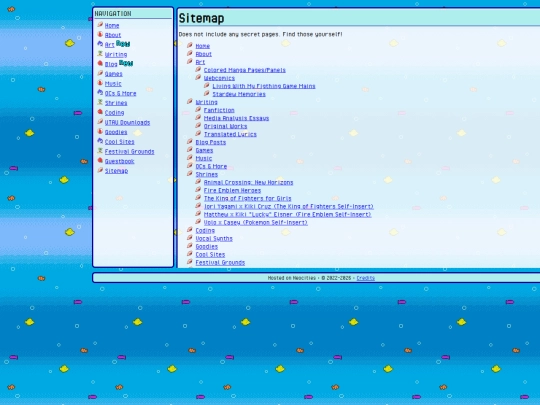Image resolution: width=540 pixels, height=405 pixels.
Task: Open Shrines in the sitemap list
Action: 207,175
